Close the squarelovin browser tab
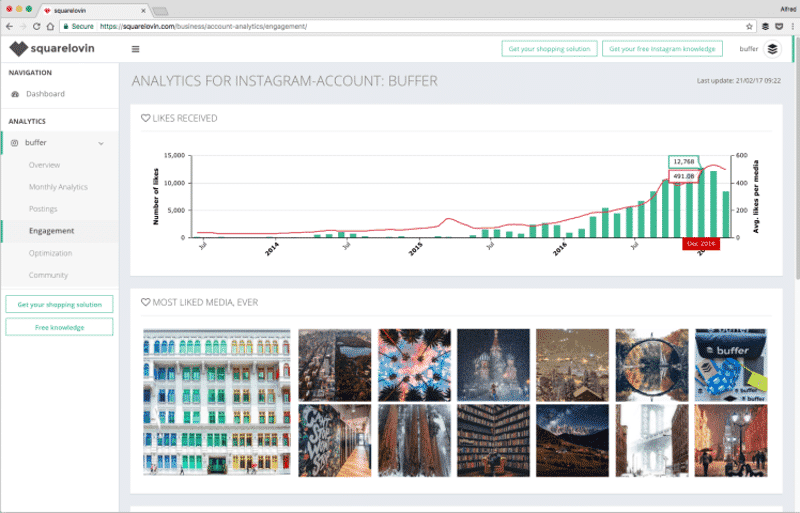This screenshot has height=513, width=800. coord(143,10)
